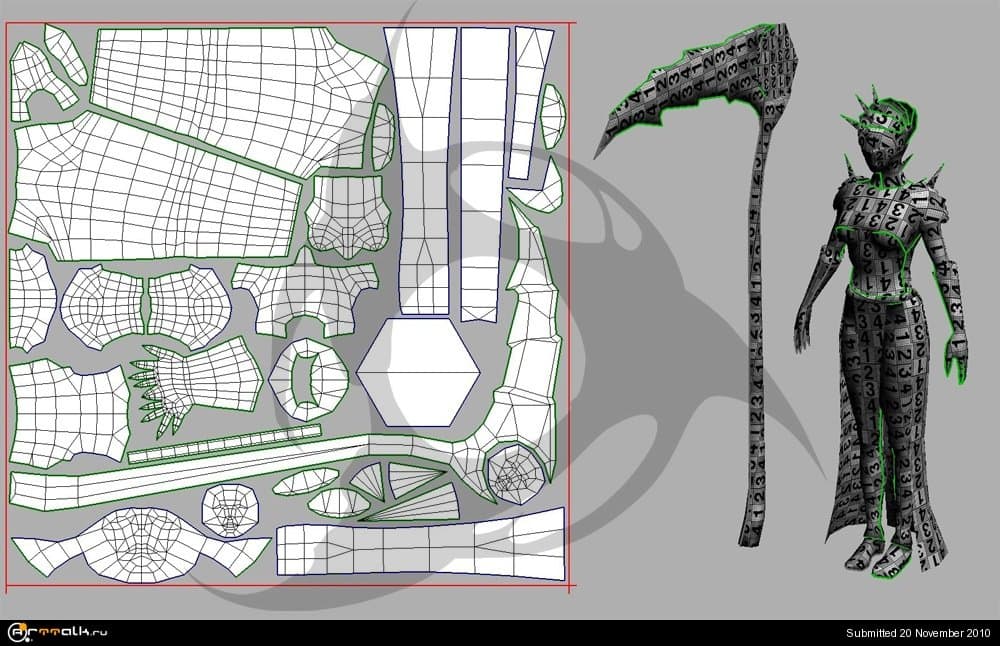
Task: Pick the ring-shaped donut UV island
Action: pos(308,378)
